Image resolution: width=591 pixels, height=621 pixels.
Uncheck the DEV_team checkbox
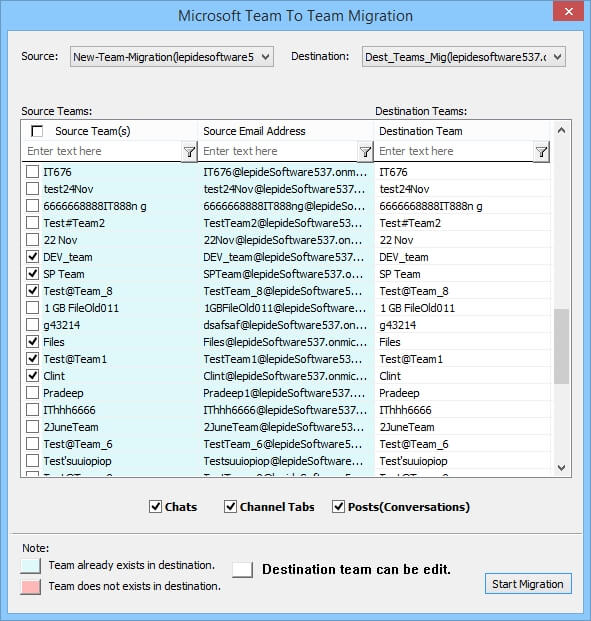(32, 257)
